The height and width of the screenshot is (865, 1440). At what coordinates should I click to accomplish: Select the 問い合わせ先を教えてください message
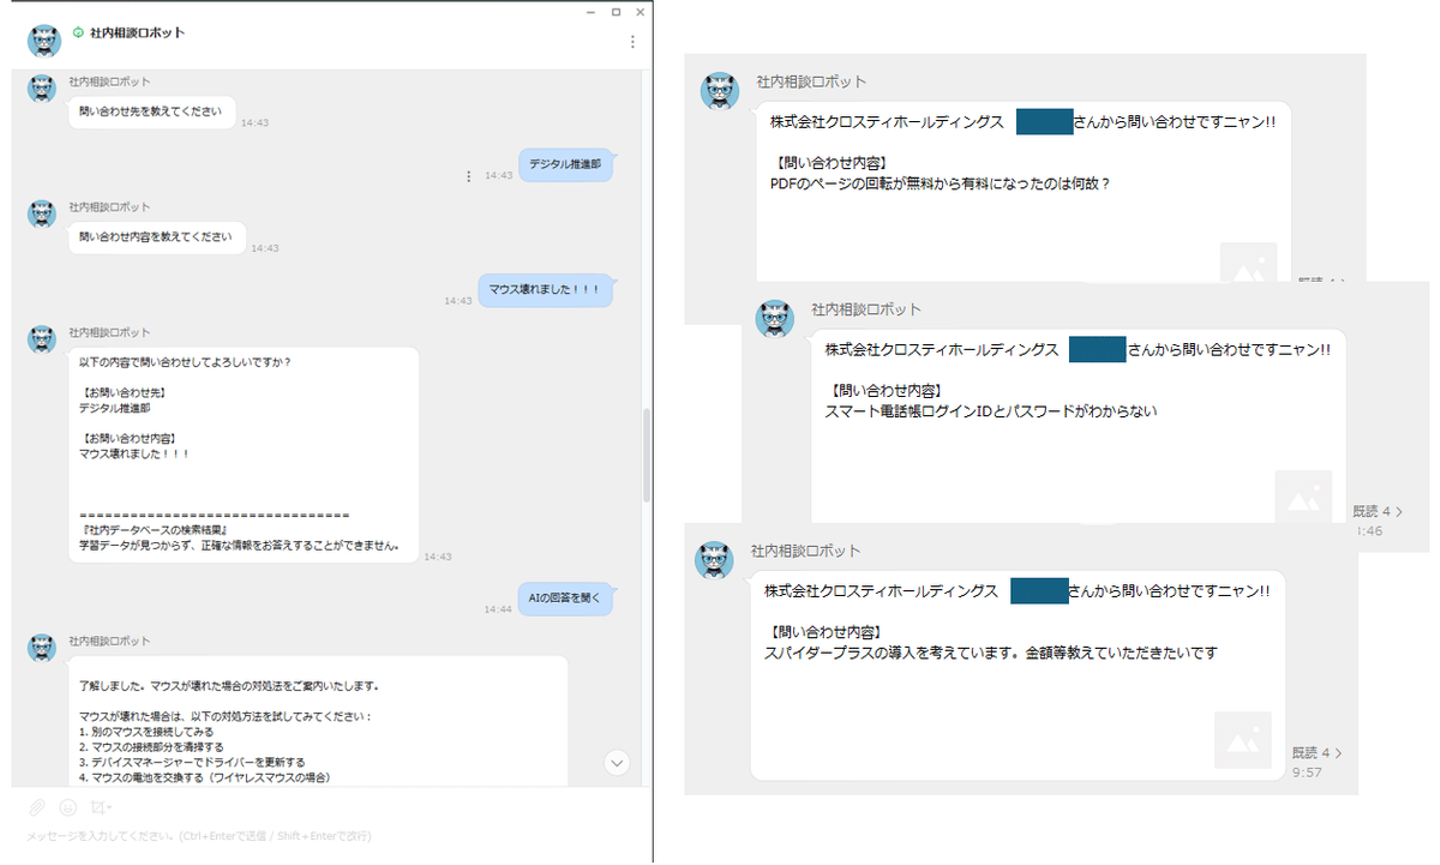[x=151, y=112]
